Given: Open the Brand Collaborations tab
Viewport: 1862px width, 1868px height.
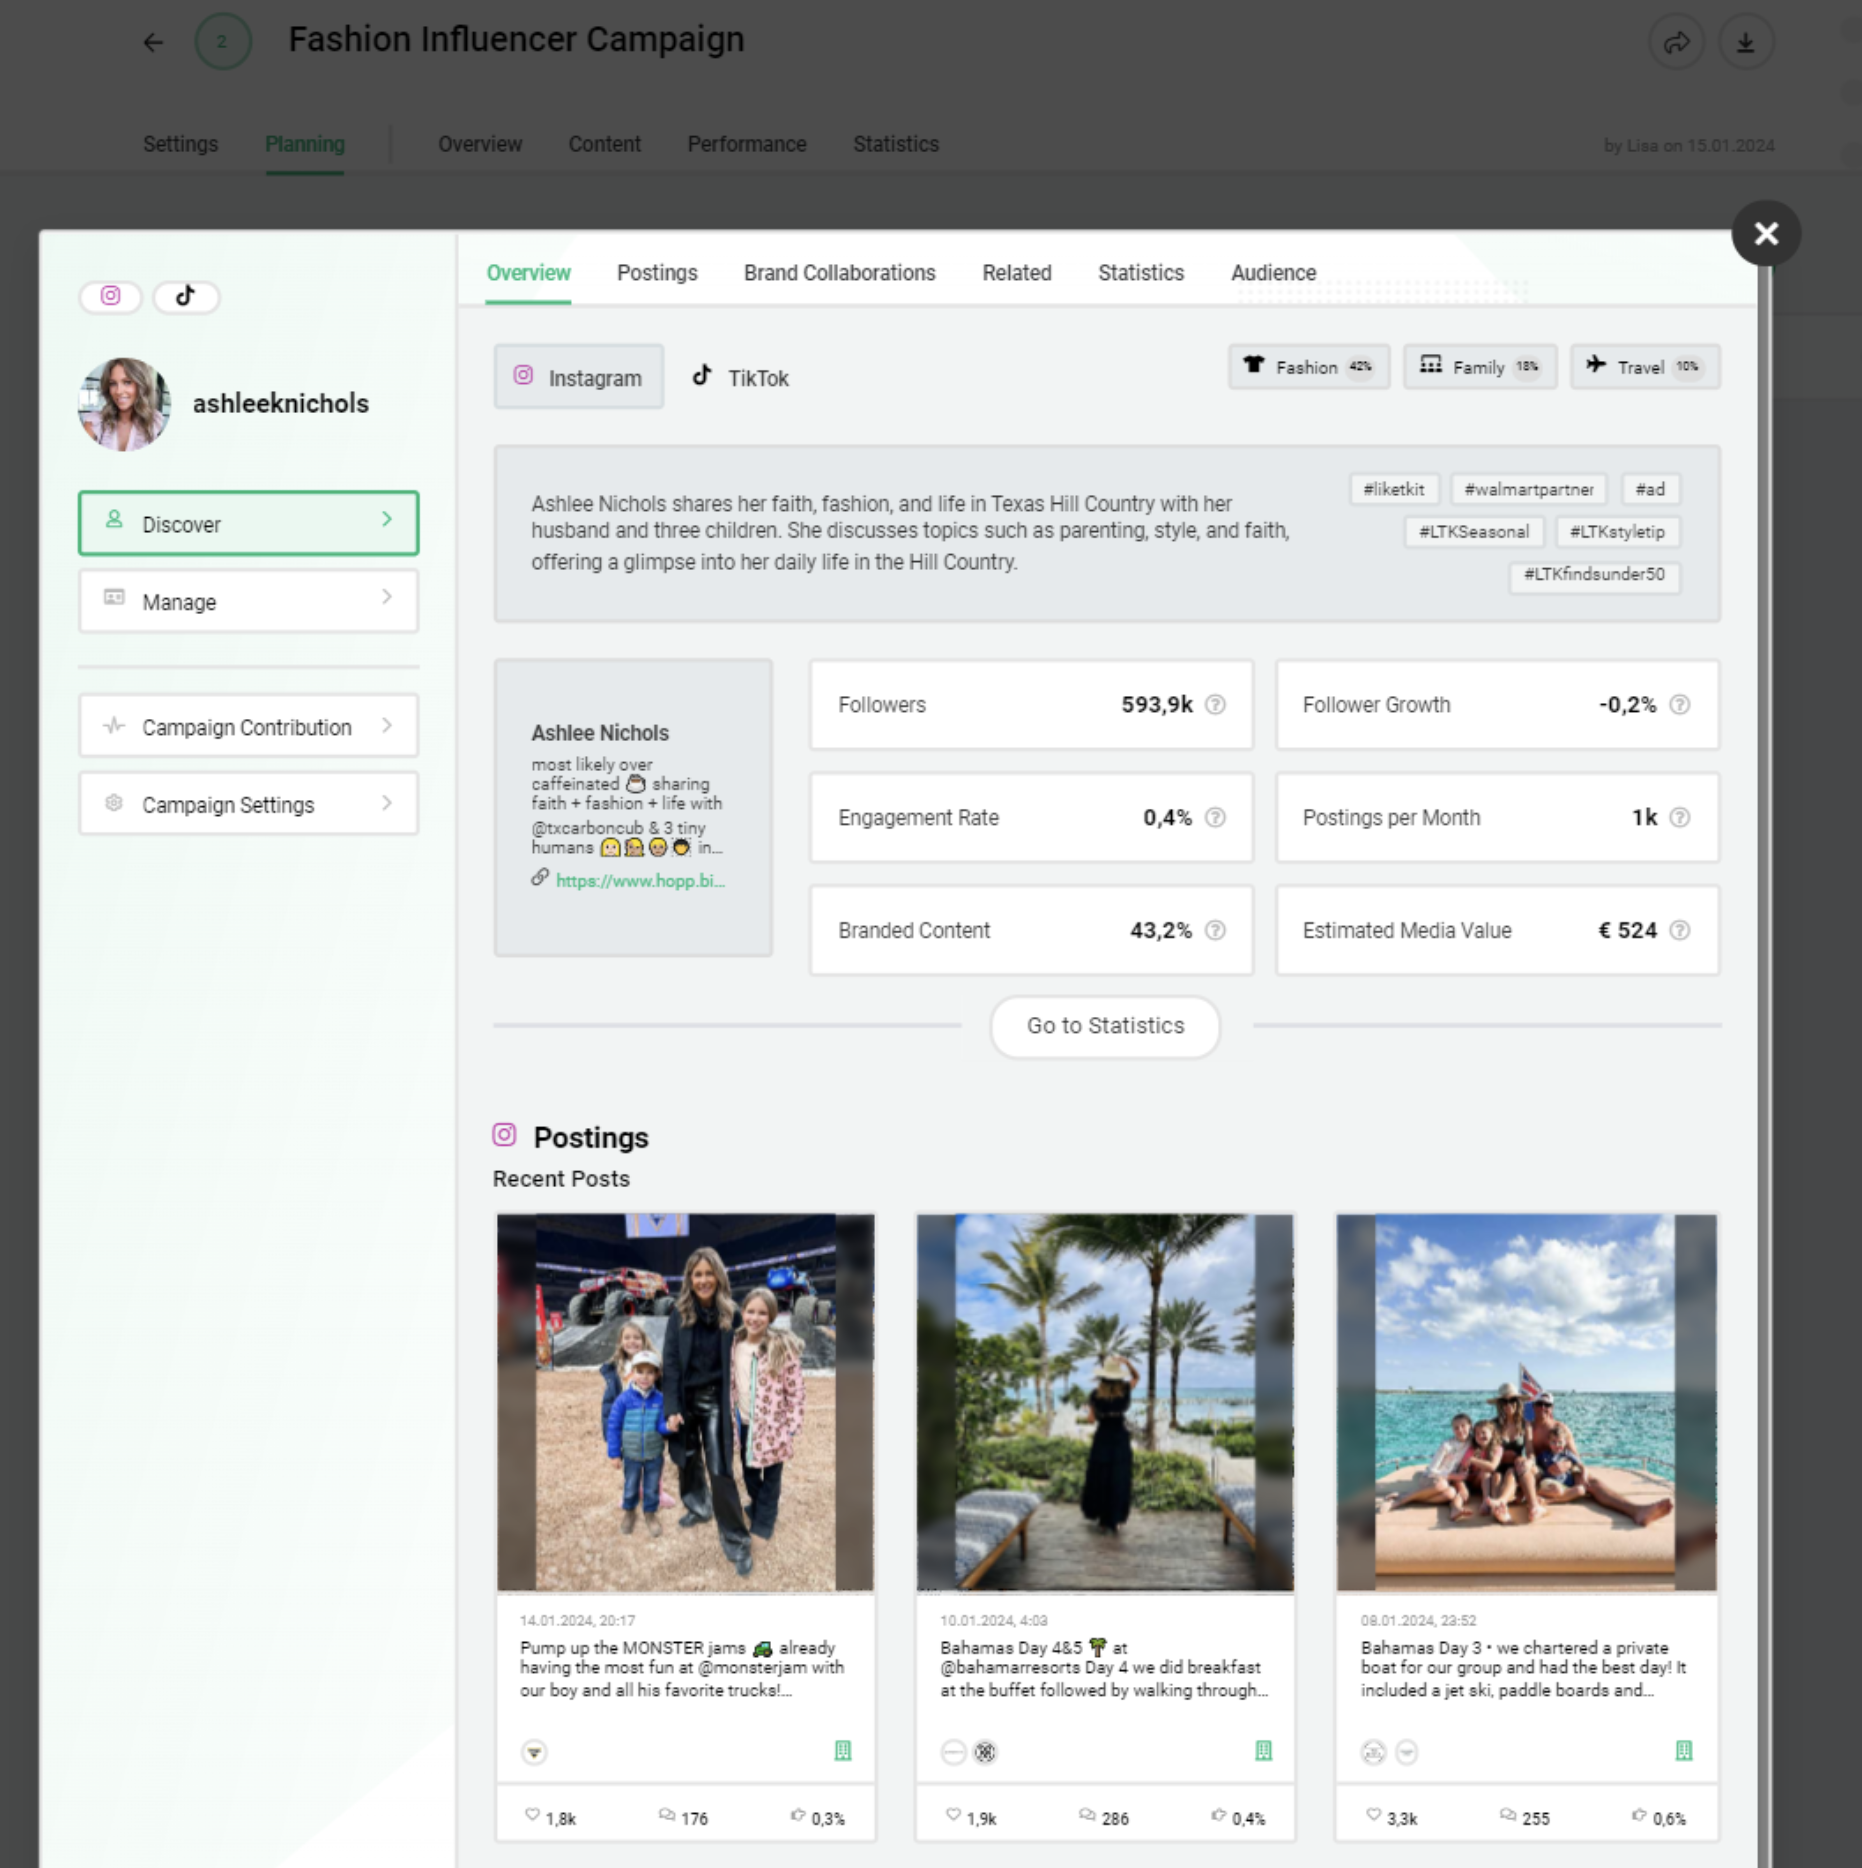Looking at the screenshot, I should point(839,272).
